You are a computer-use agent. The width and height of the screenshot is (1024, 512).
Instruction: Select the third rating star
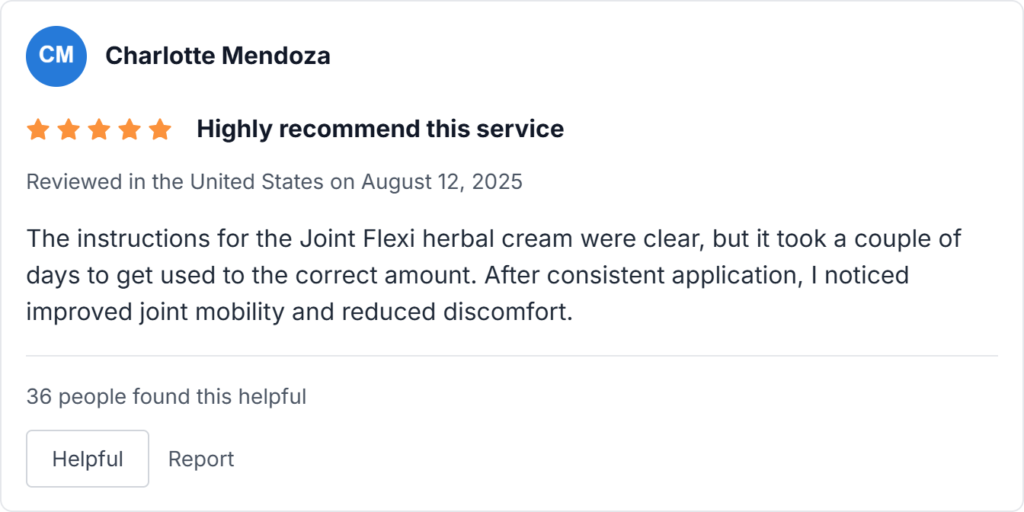99,129
